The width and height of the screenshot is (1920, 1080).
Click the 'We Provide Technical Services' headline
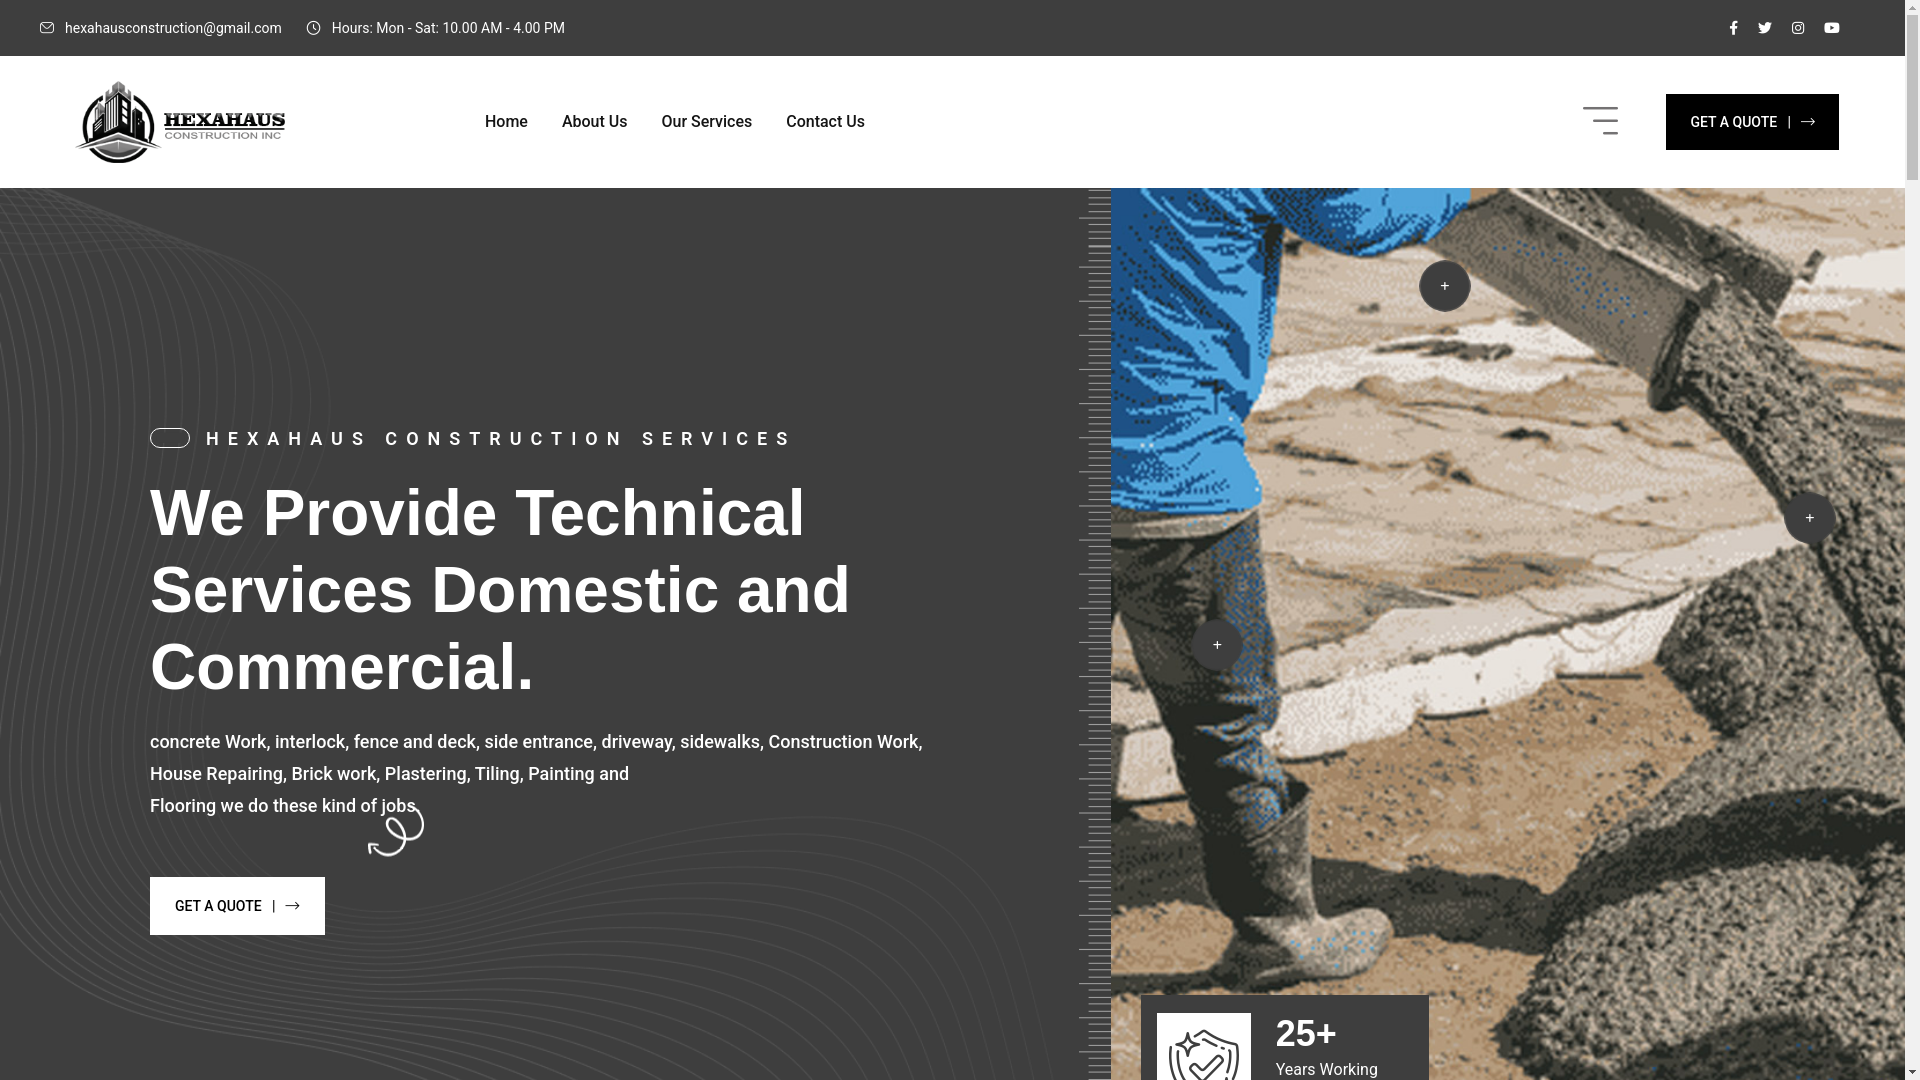pos(500,590)
